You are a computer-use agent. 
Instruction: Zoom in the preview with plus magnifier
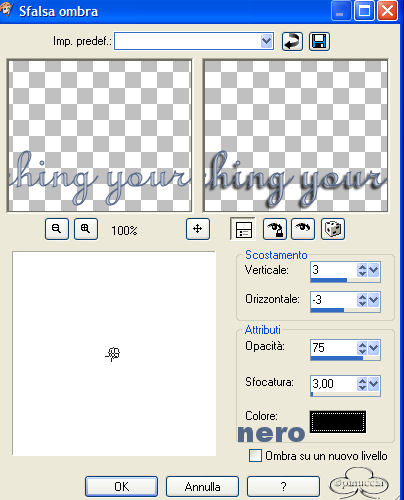pyautogui.click(x=86, y=229)
